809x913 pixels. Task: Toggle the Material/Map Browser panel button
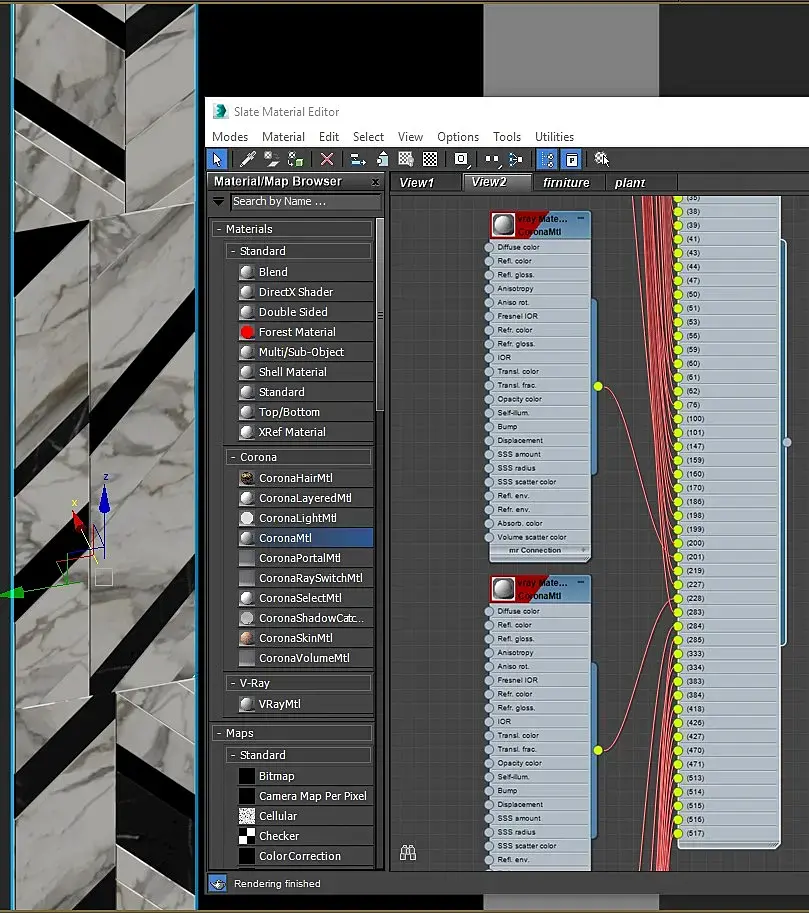tap(547, 159)
